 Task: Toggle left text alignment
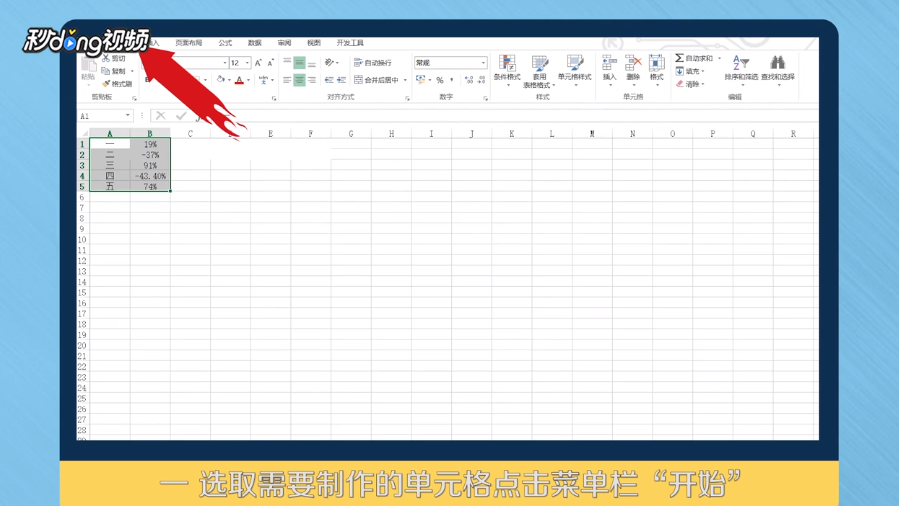tap(287, 80)
